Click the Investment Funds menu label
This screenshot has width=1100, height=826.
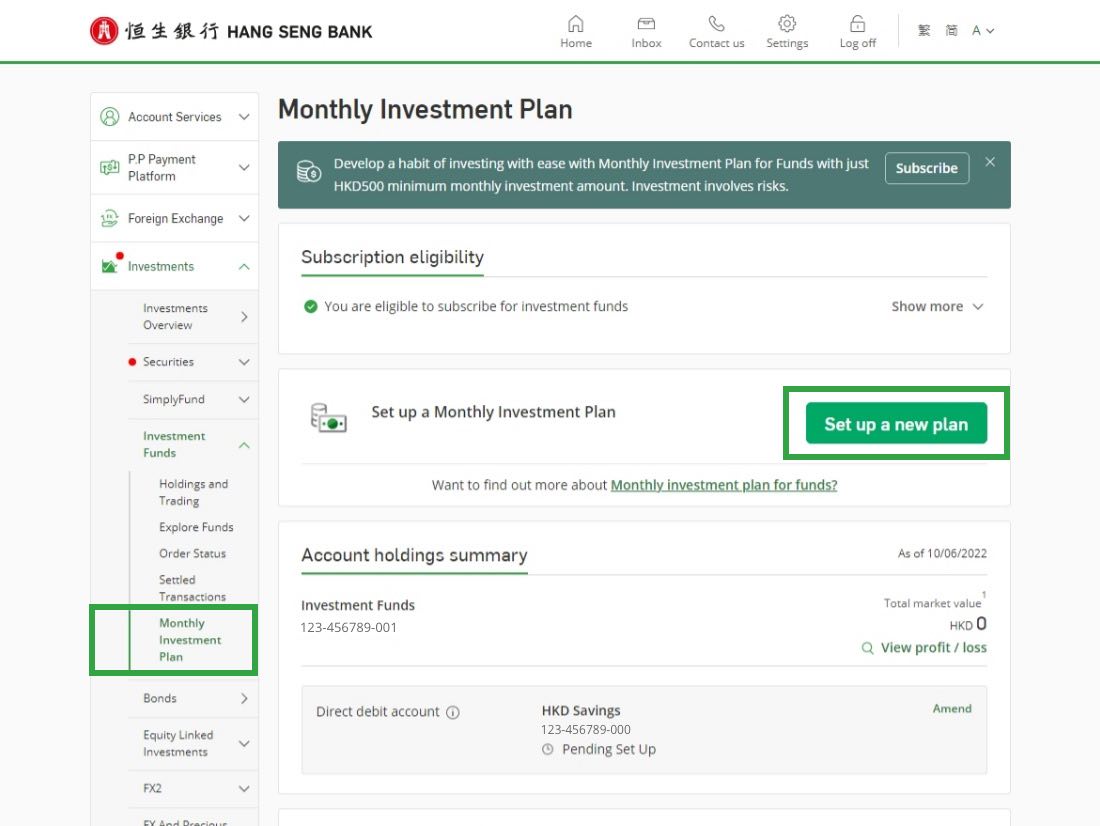pyautogui.click(x=174, y=444)
